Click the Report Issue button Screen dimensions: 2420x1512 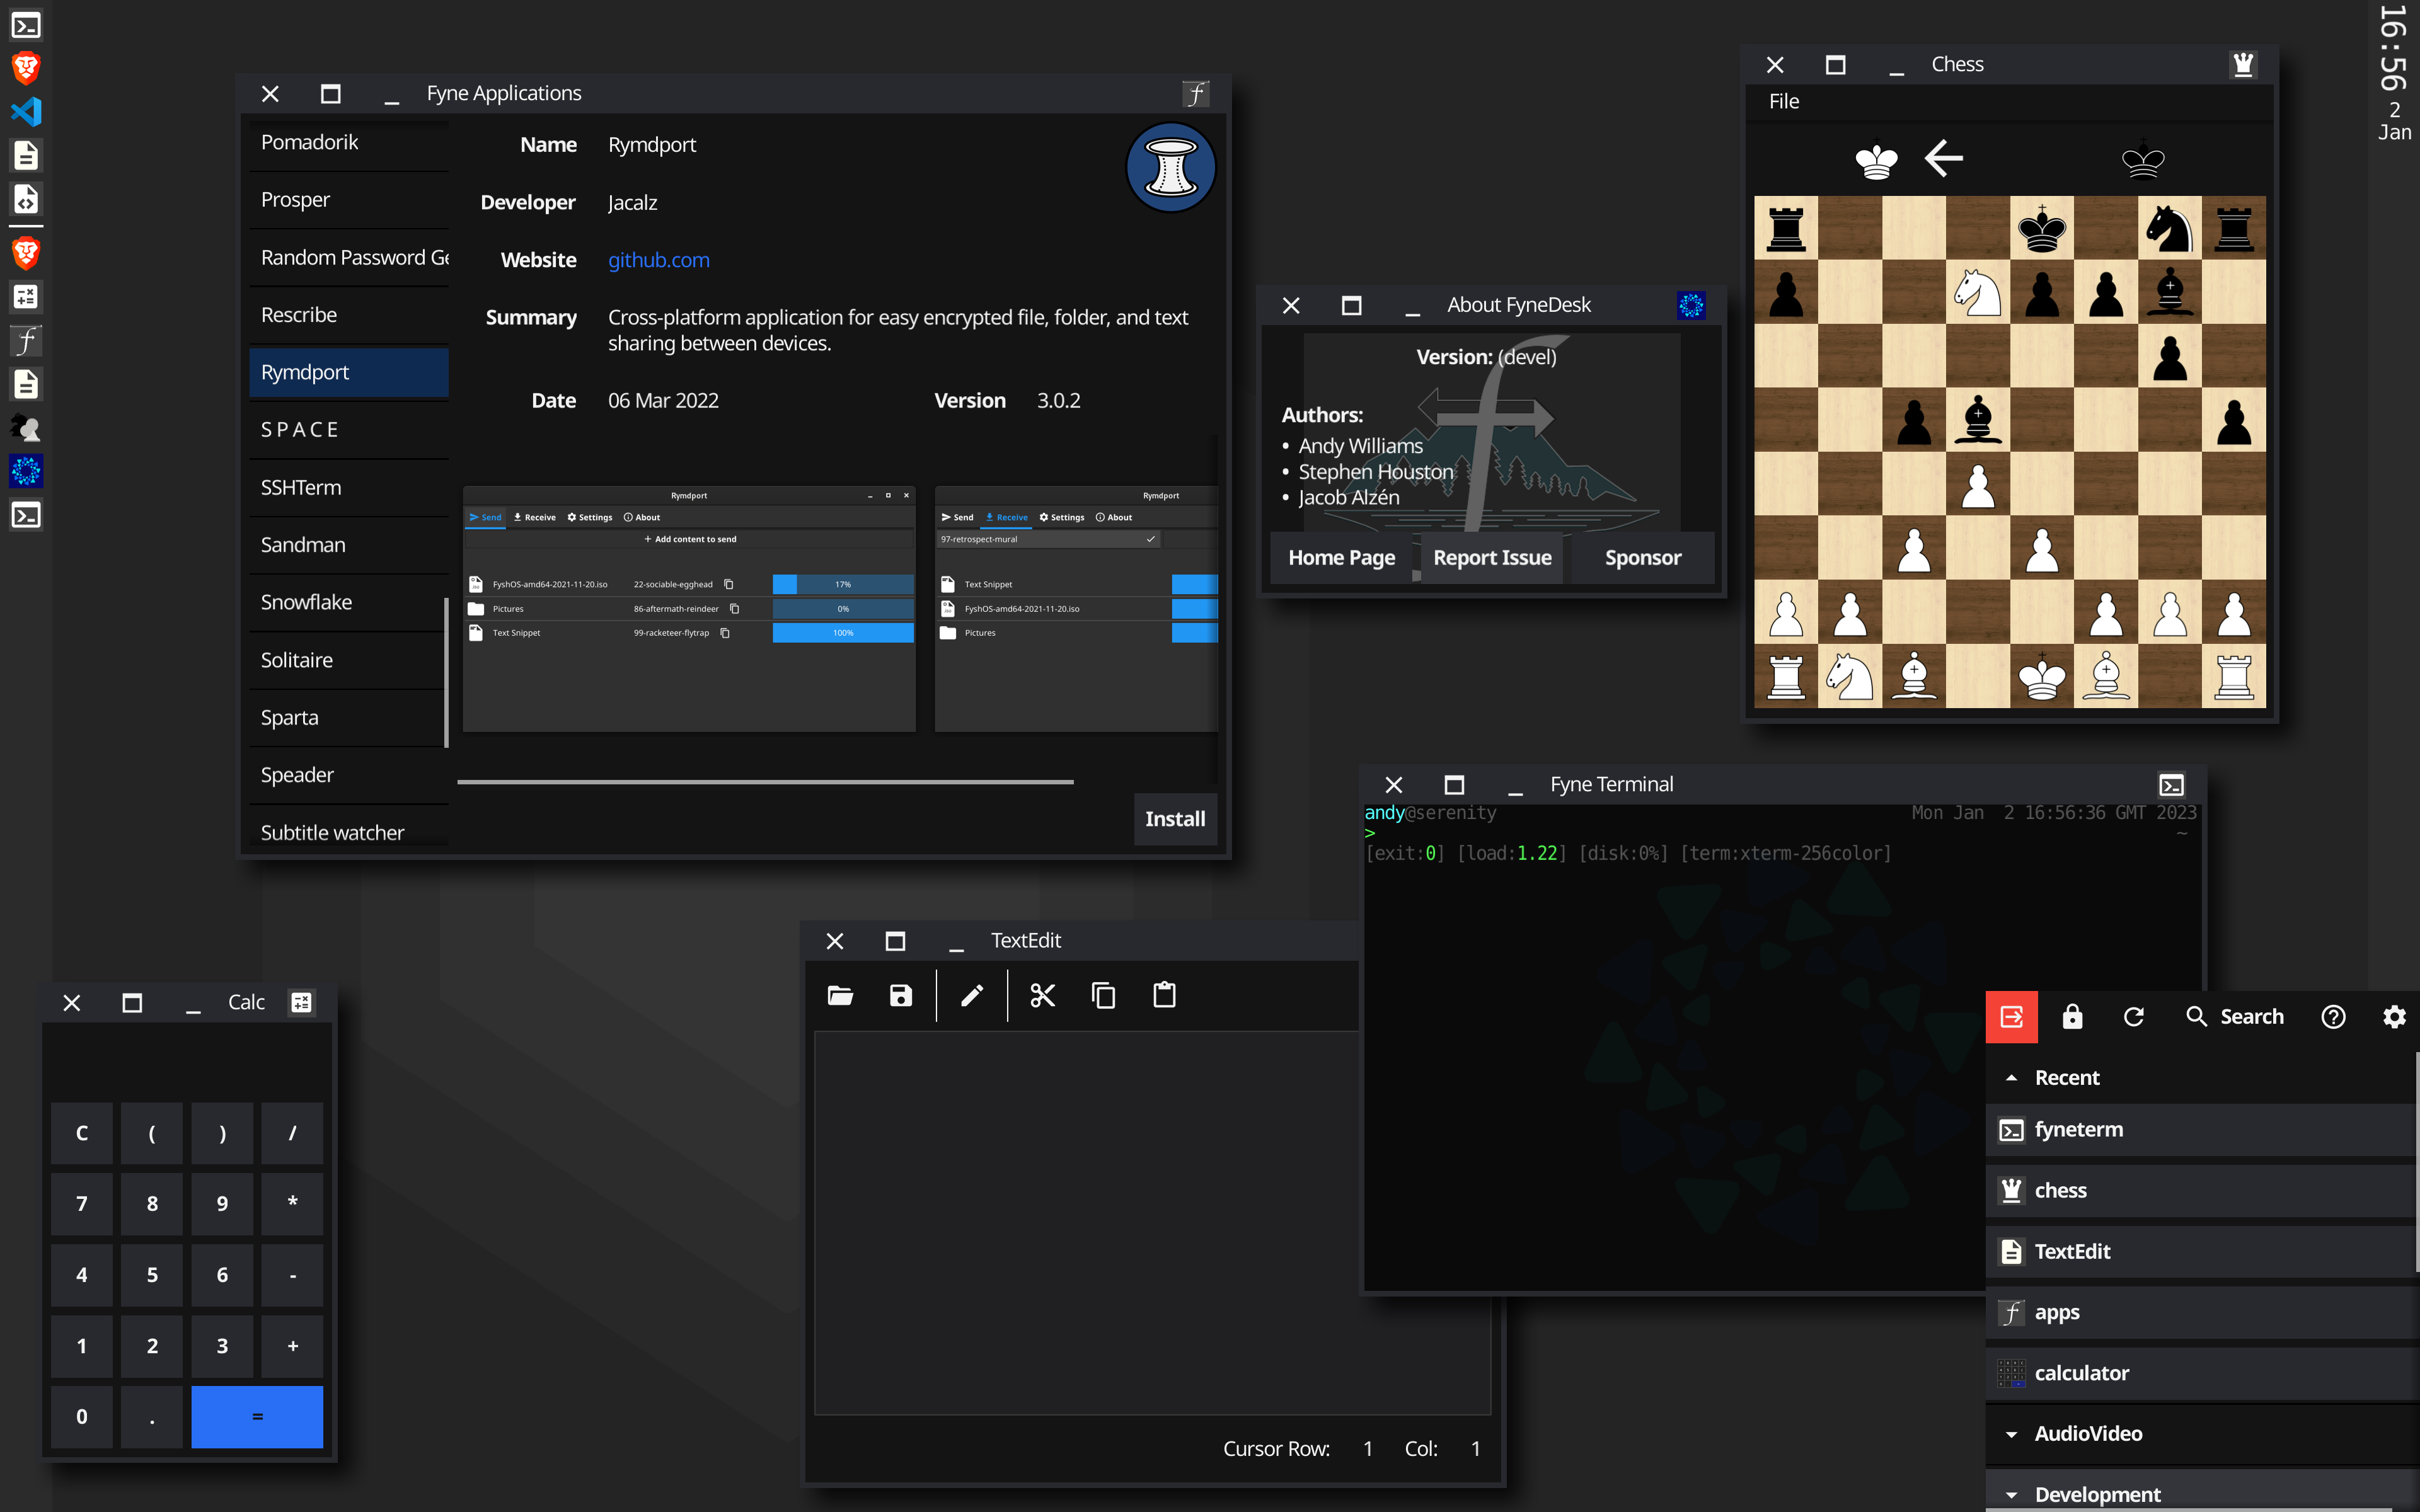click(x=1492, y=558)
